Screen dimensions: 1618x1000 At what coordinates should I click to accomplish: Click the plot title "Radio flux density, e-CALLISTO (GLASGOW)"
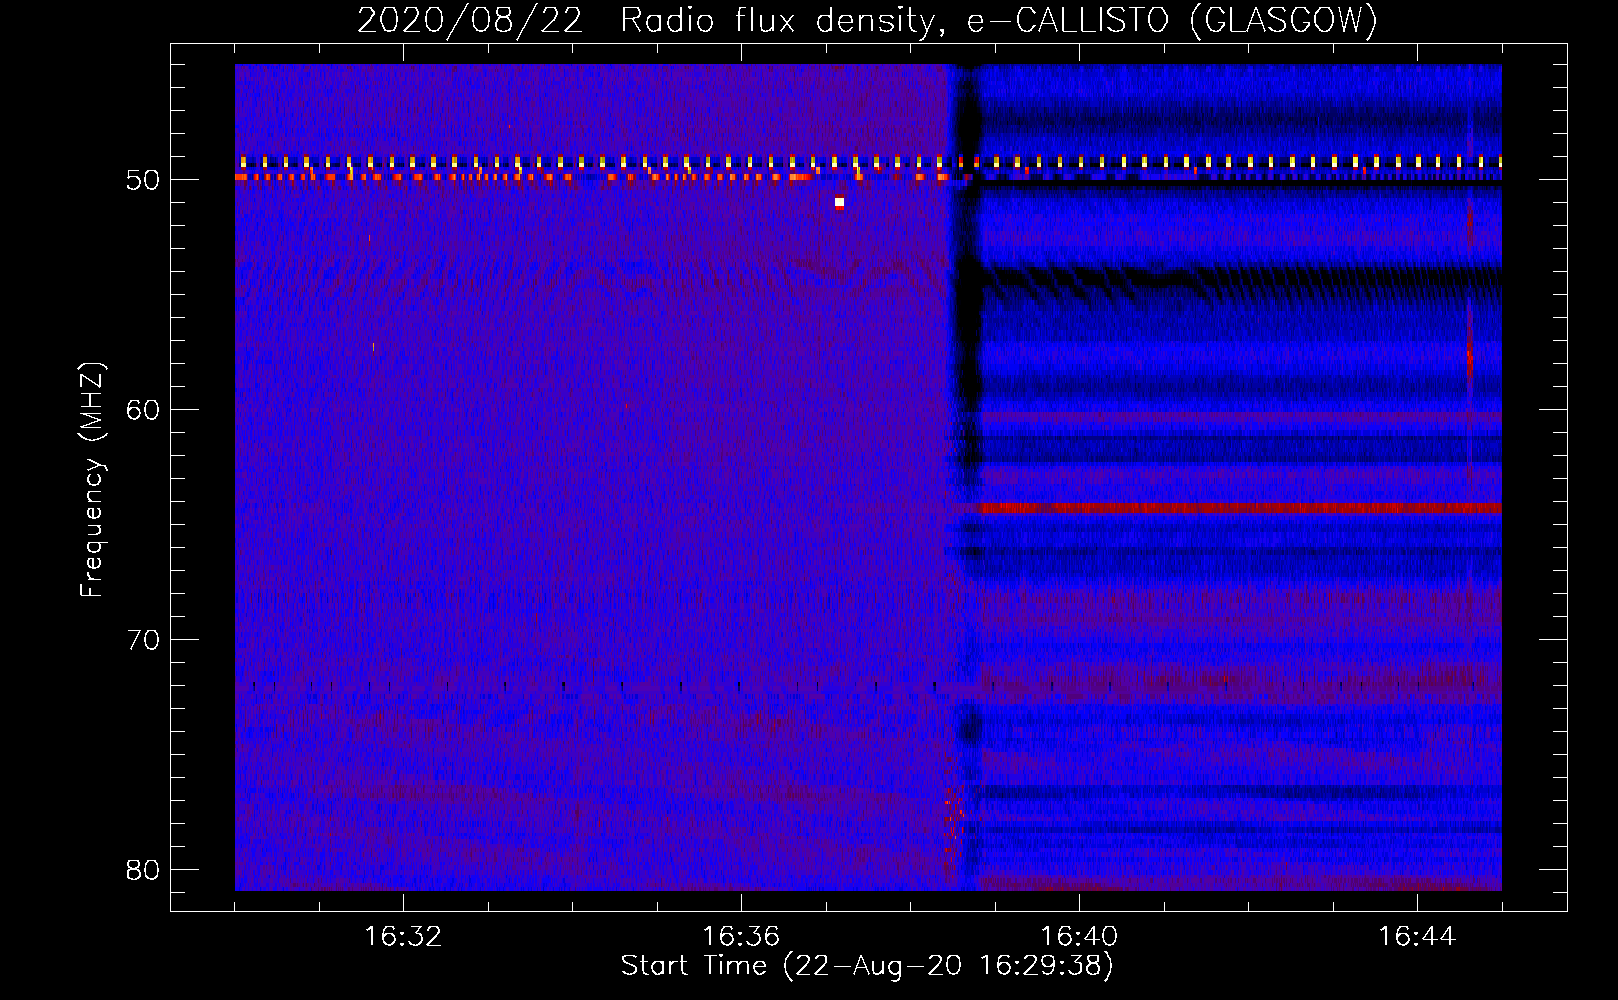click(999, 21)
